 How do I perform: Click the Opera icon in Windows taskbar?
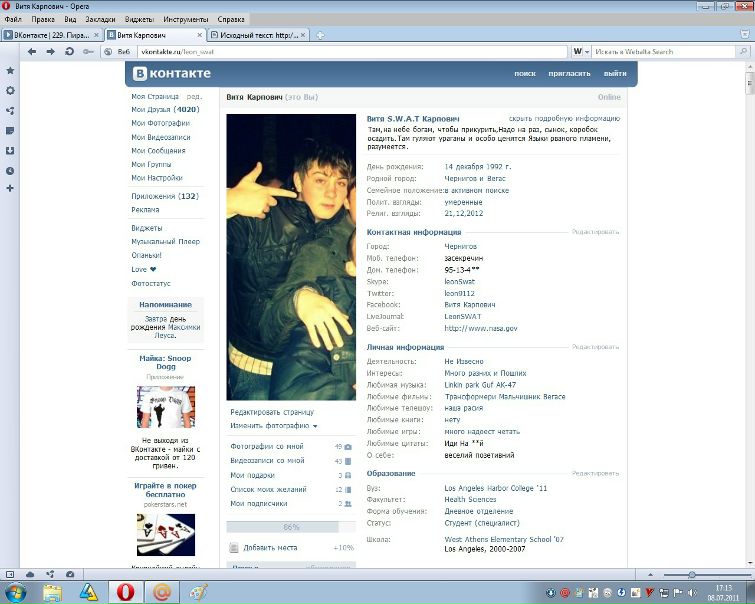(x=126, y=592)
